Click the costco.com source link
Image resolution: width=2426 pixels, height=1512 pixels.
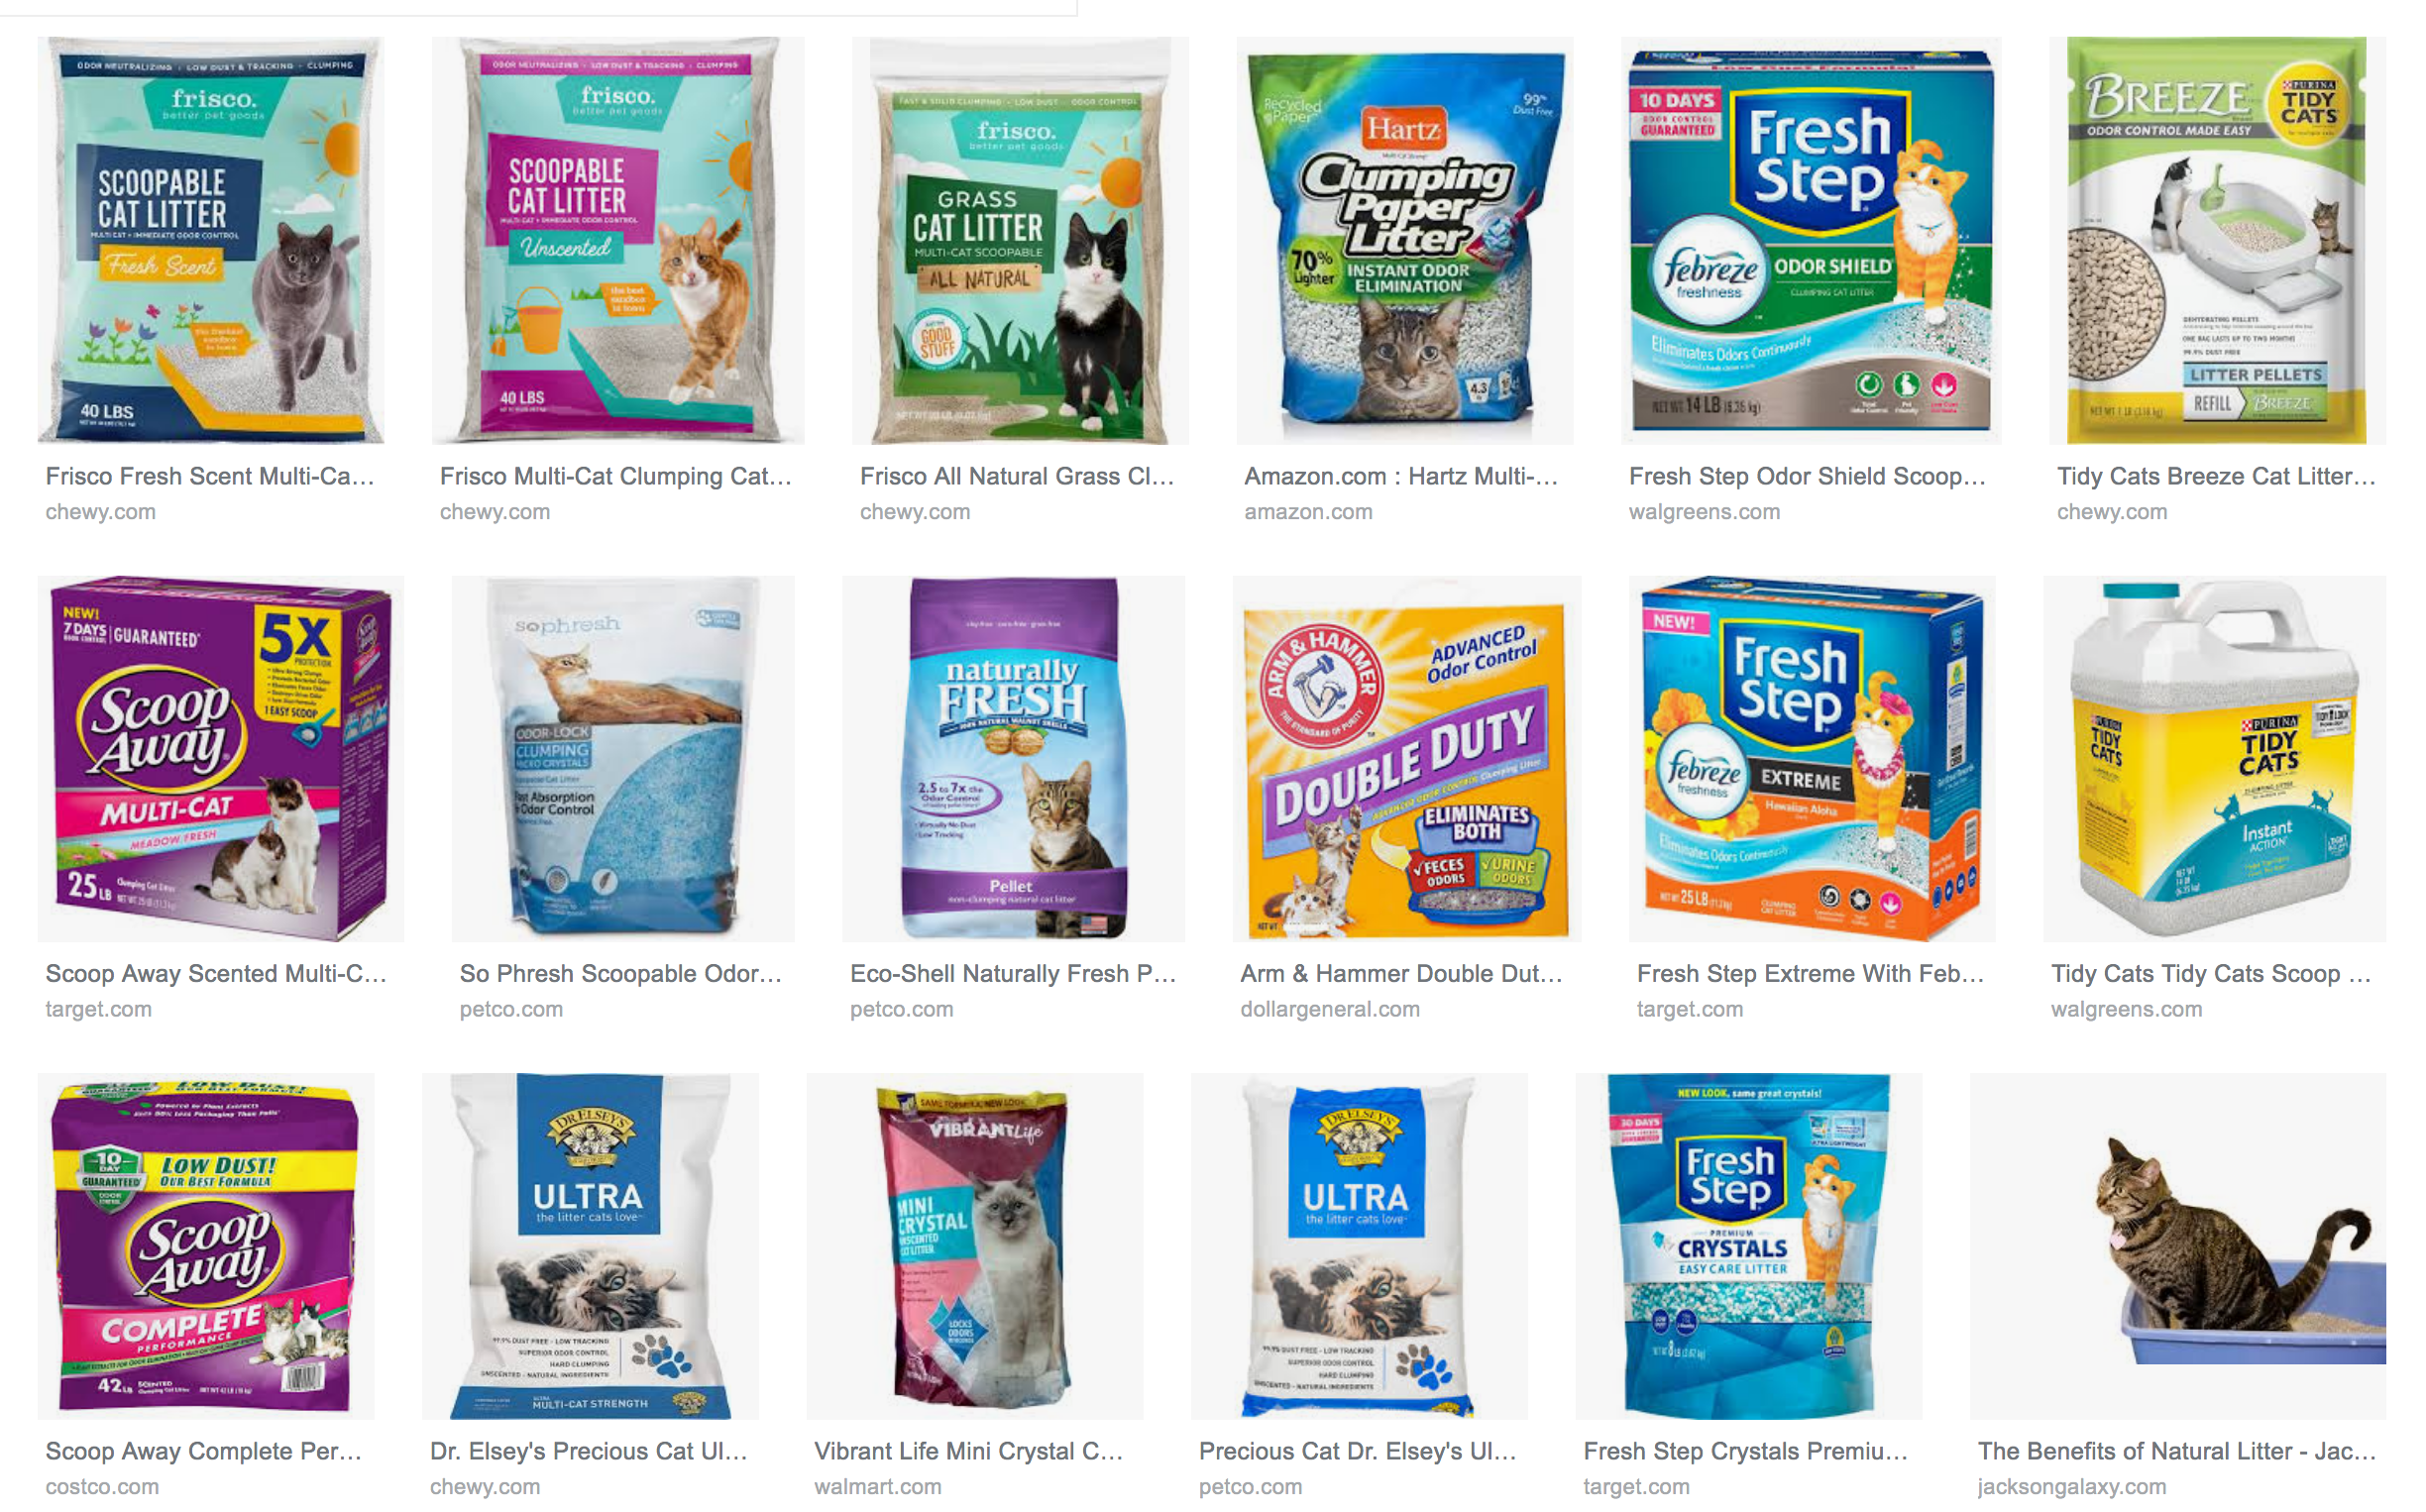102,1487
